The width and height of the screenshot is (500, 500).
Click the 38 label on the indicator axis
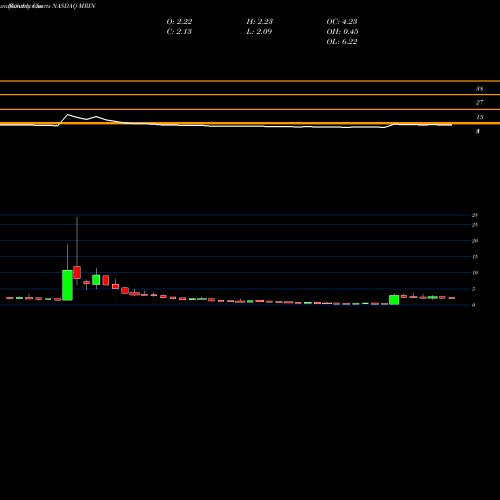pyautogui.click(x=479, y=89)
